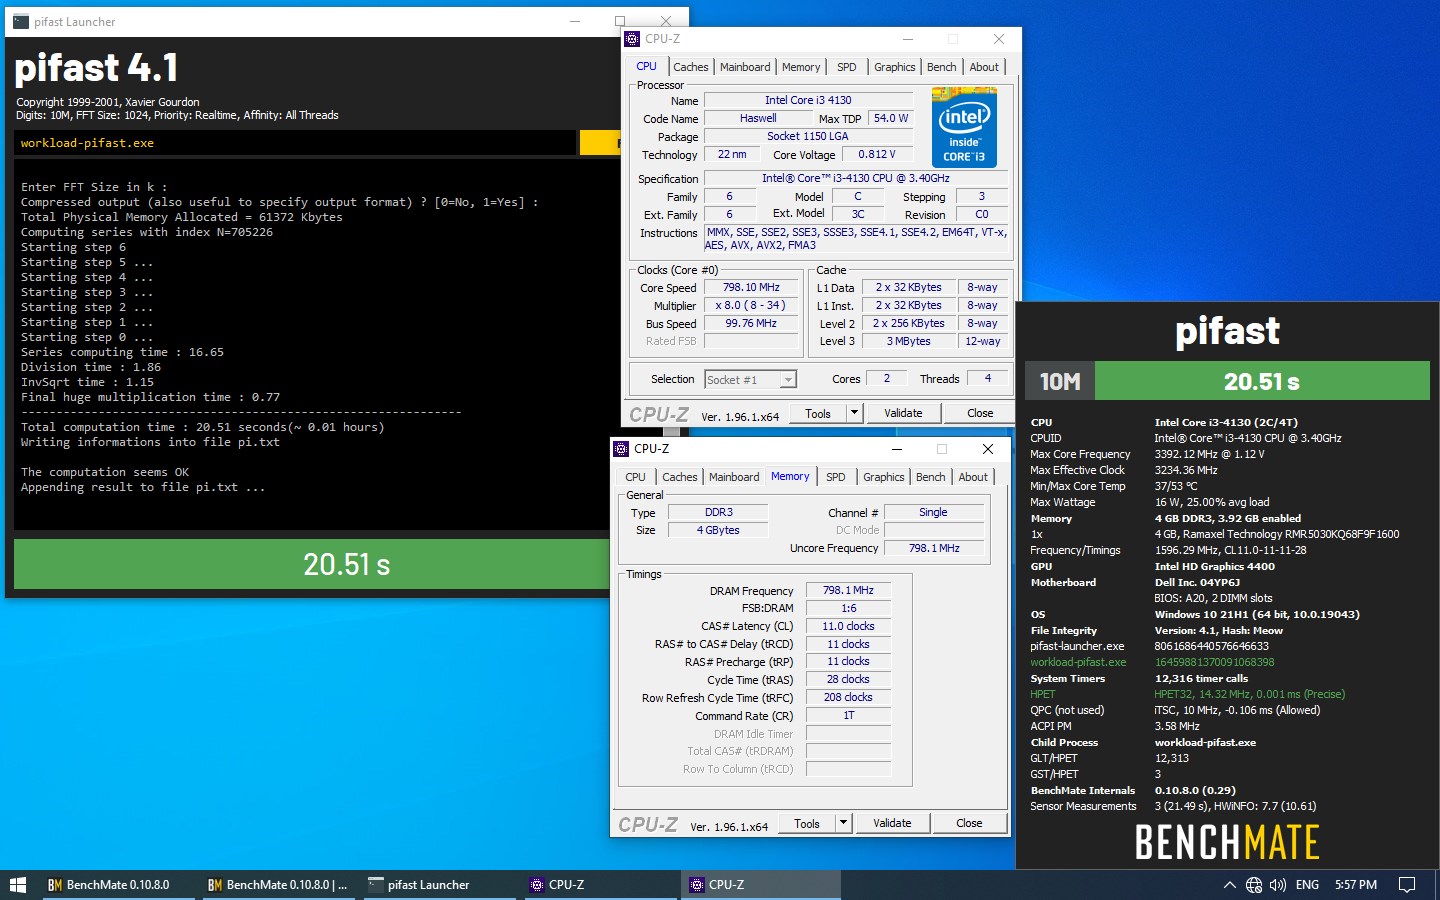Screen dimensions: 1440x900
Task: Open the notification center icon
Action: click(1407, 885)
